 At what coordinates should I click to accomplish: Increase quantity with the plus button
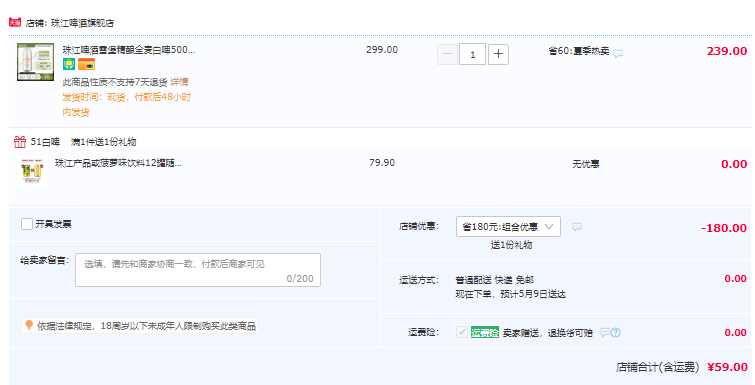(x=498, y=54)
